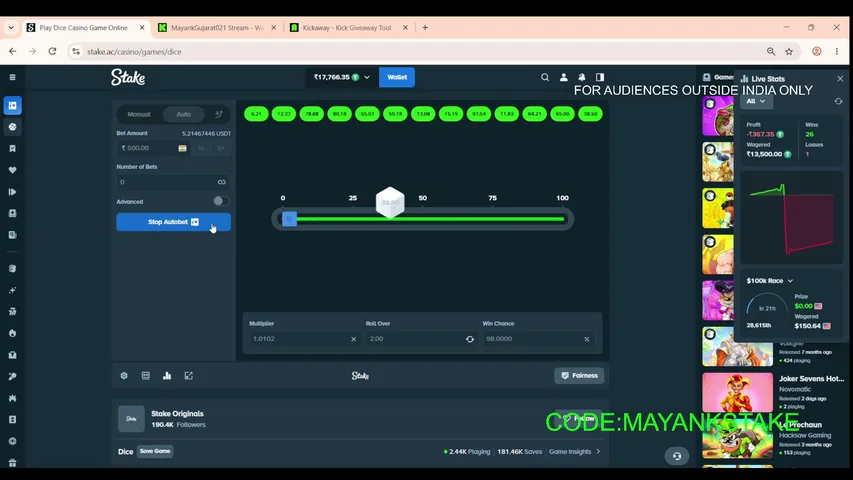This screenshot has width=853, height=480.
Task: Click the fire (hot games) sidebar icon
Action: 13,333
